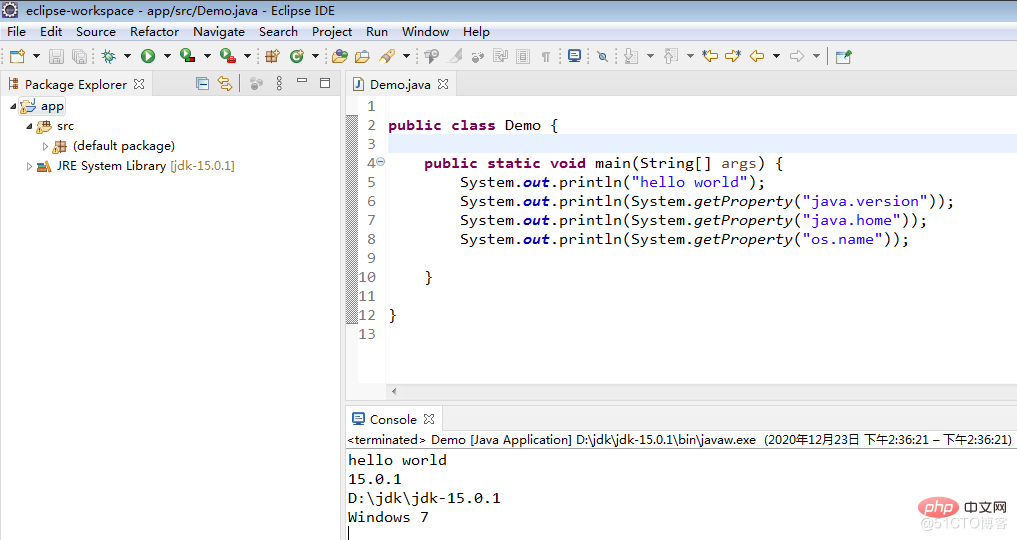
Task: Click the New Java Package icon
Action: coord(272,56)
